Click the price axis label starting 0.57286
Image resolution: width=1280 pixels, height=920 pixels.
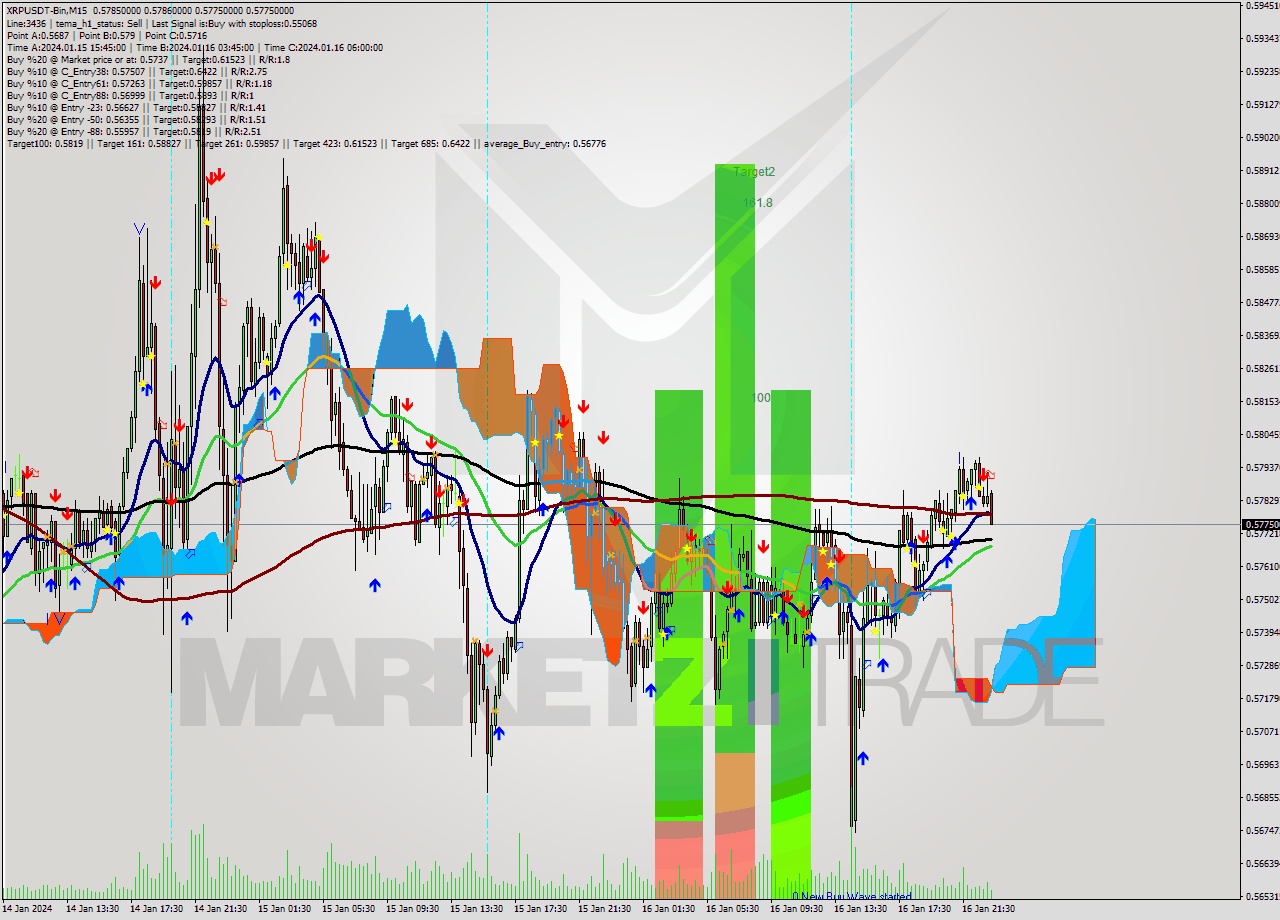(1262, 665)
